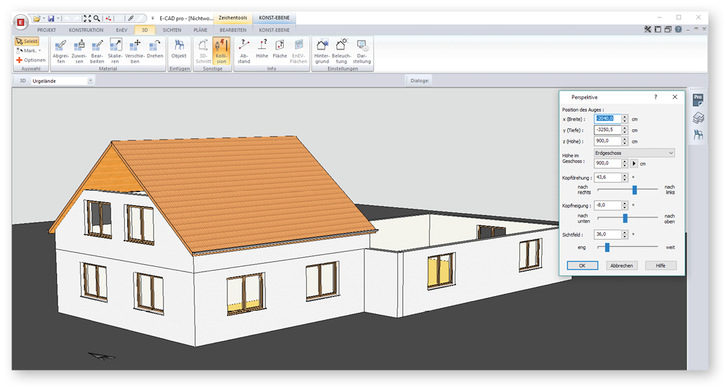Open the Hintergrund settings
The image size is (728, 390).
(322, 51)
